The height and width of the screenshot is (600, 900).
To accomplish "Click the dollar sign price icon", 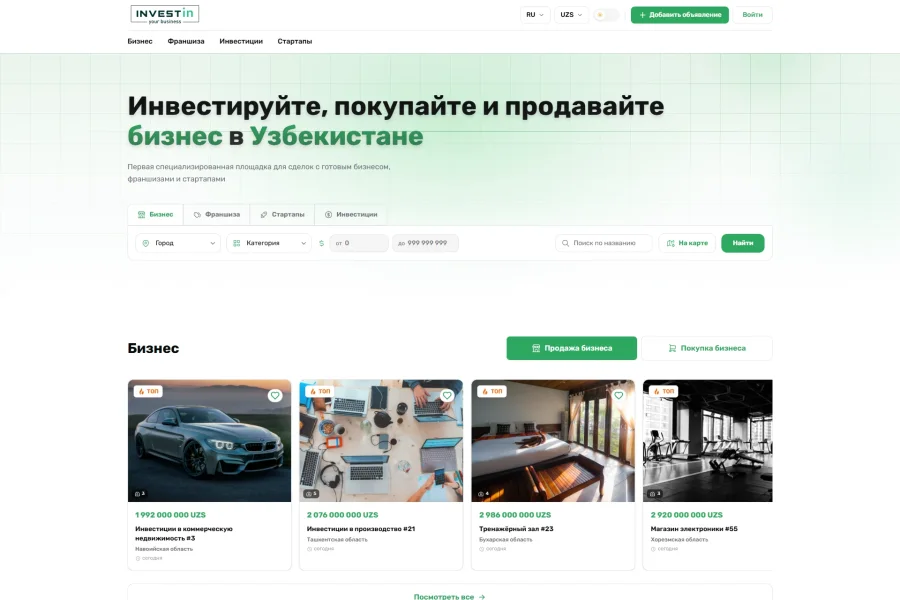I will 321,243.
